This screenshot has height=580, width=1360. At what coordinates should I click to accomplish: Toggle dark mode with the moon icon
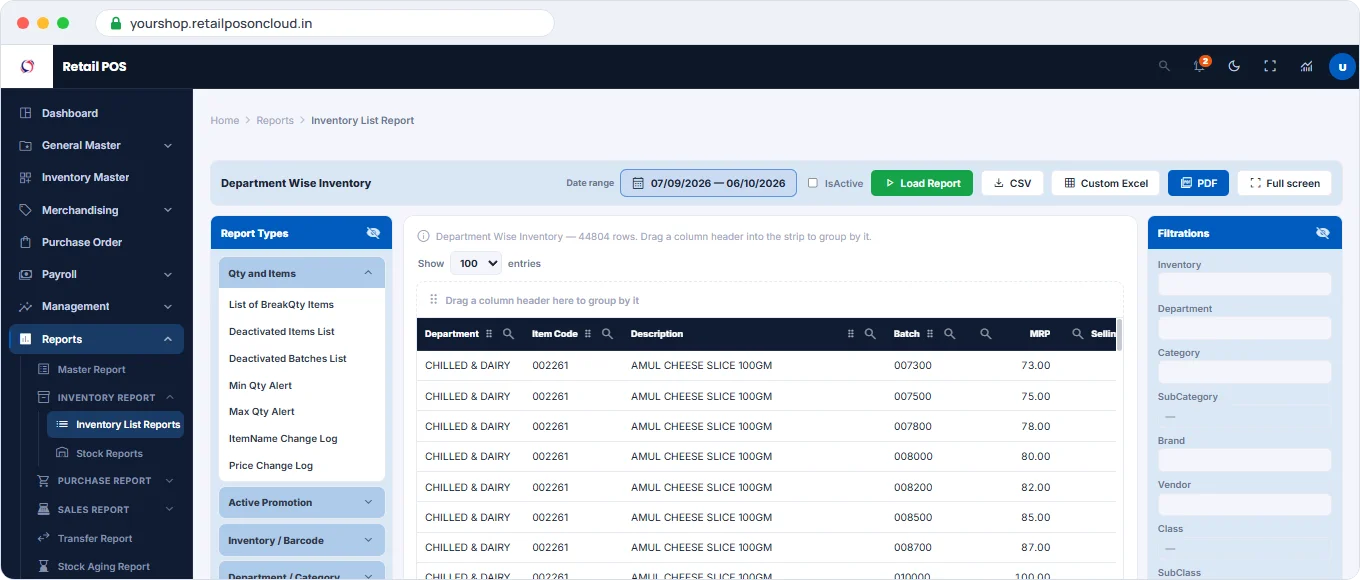(x=1234, y=66)
